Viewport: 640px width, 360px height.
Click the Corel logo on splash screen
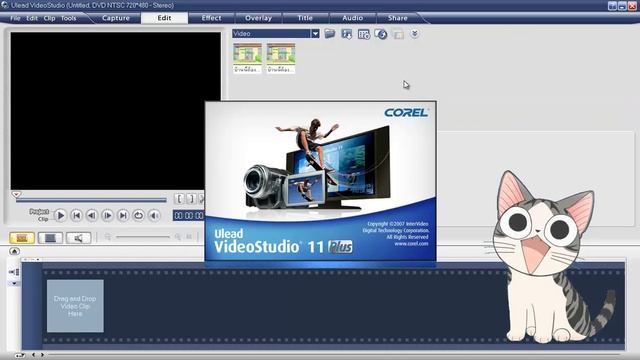(406, 113)
